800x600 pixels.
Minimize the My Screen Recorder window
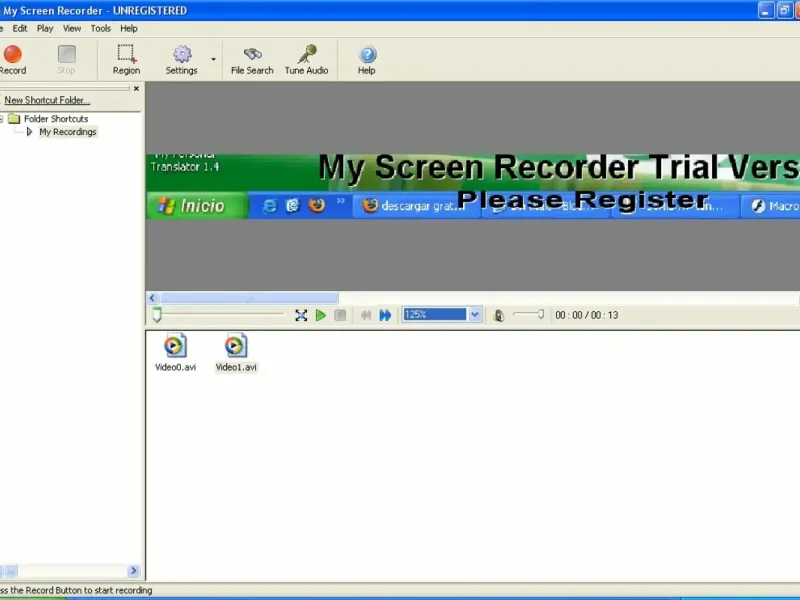[x=766, y=10]
